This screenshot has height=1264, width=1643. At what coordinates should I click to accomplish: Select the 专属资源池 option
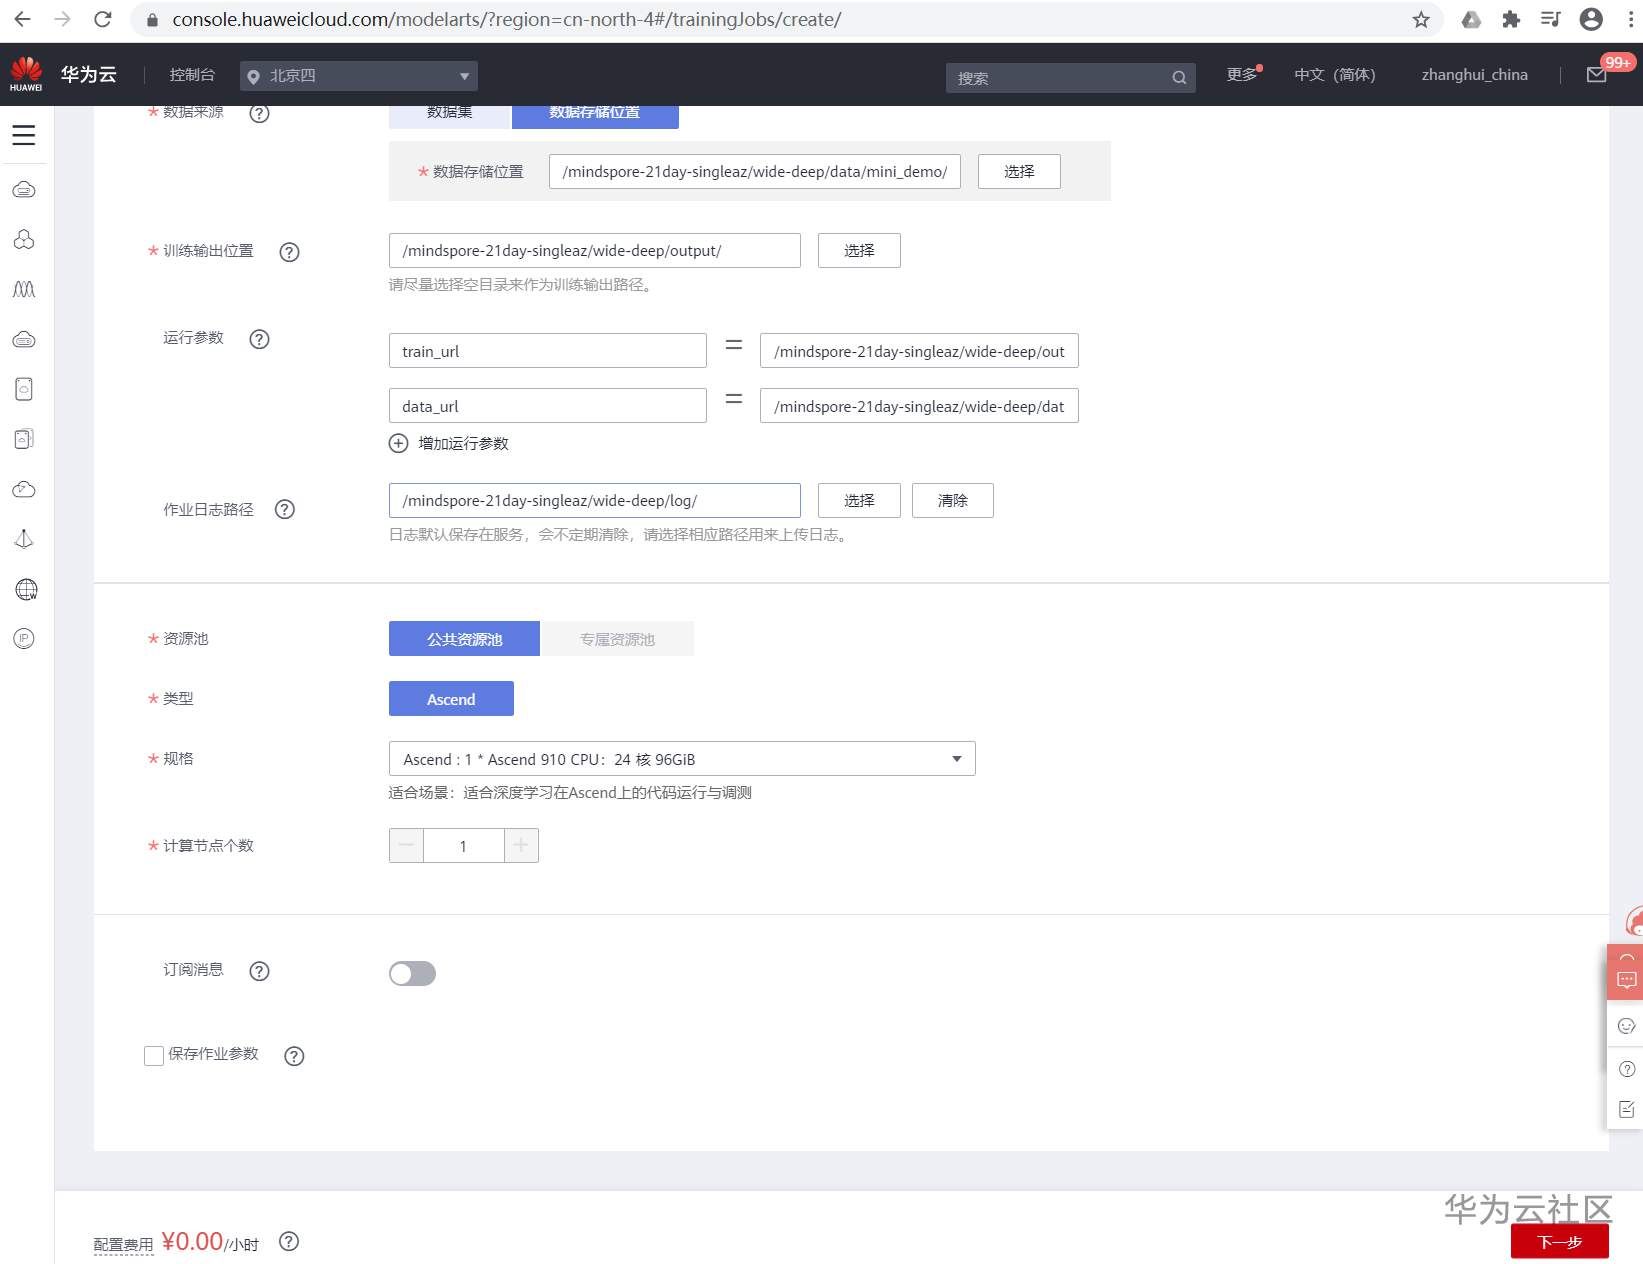pos(617,639)
